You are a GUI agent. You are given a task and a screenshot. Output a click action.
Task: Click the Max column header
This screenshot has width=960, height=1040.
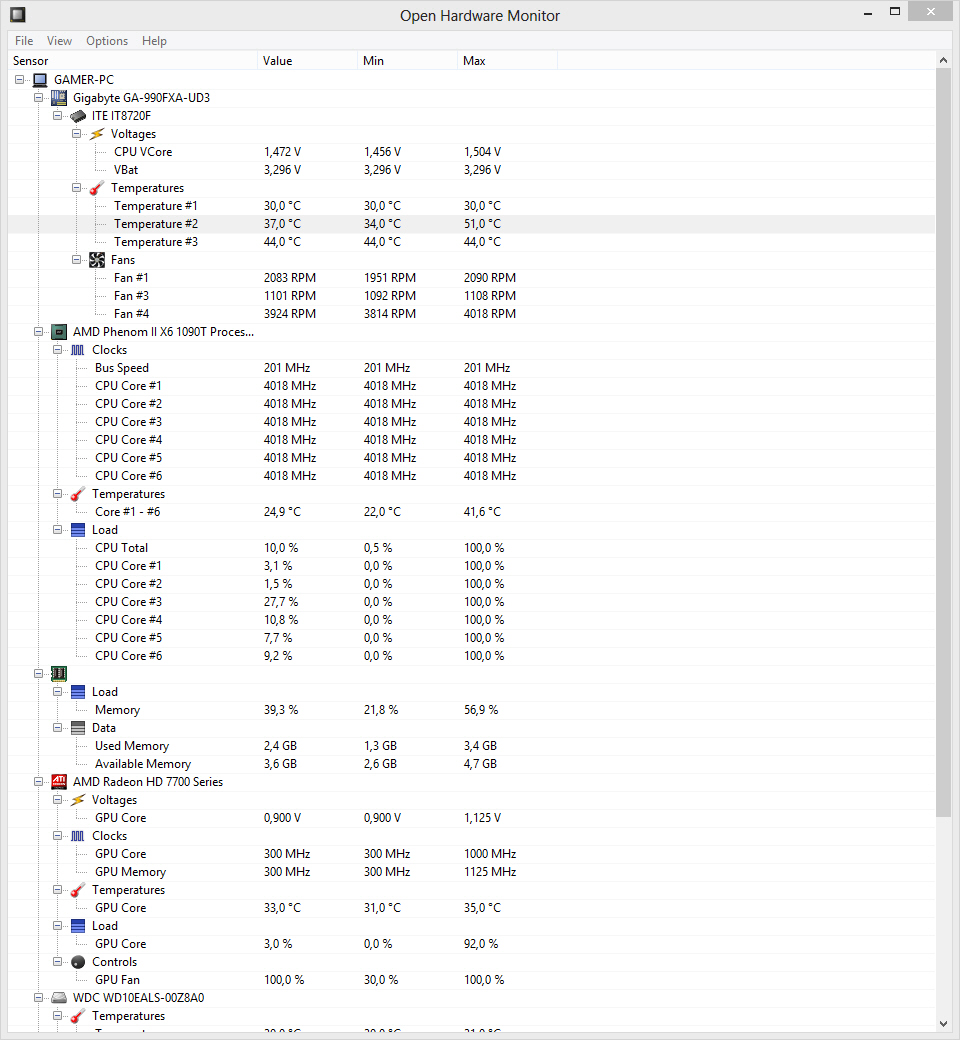pyautogui.click(x=508, y=60)
